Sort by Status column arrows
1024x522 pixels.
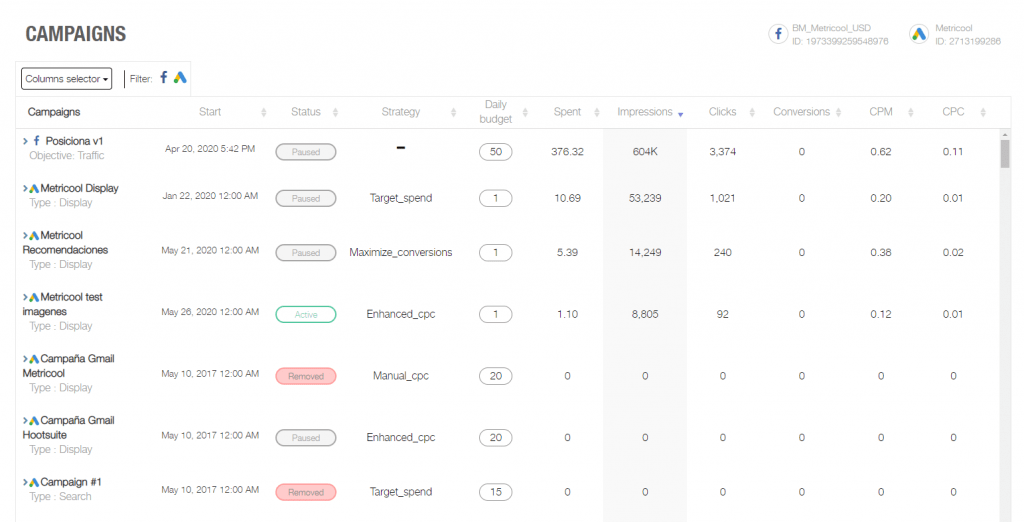pyautogui.click(x=335, y=112)
